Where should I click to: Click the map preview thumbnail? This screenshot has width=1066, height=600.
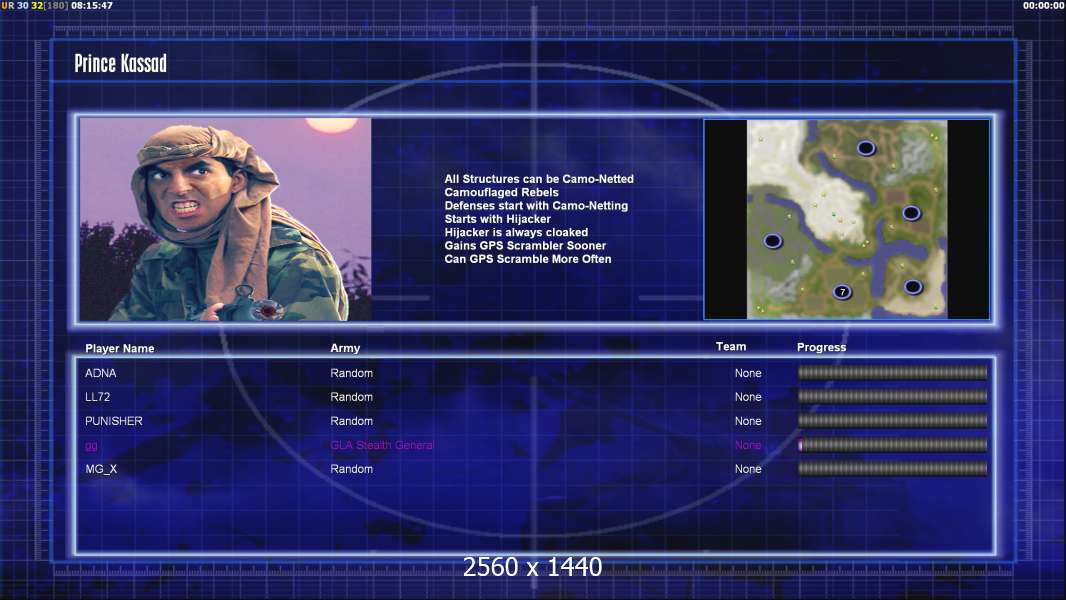click(x=846, y=219)
